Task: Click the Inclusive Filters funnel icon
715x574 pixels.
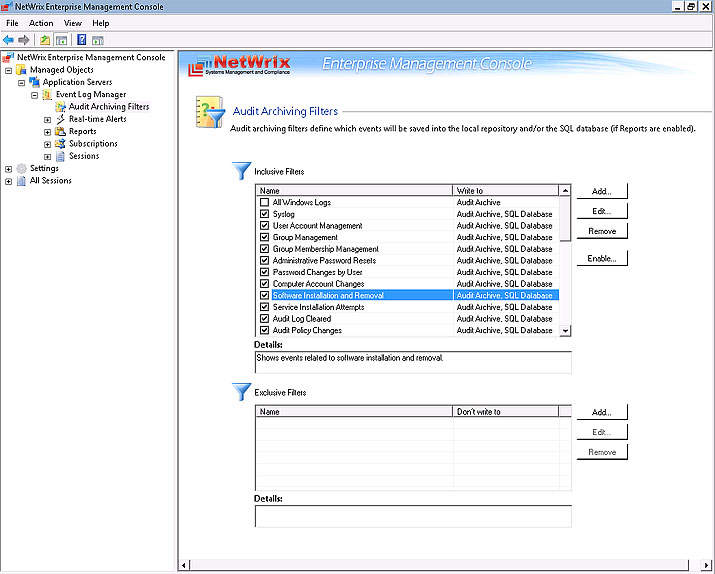Action: pyautogui.click(x=241, y=171)
